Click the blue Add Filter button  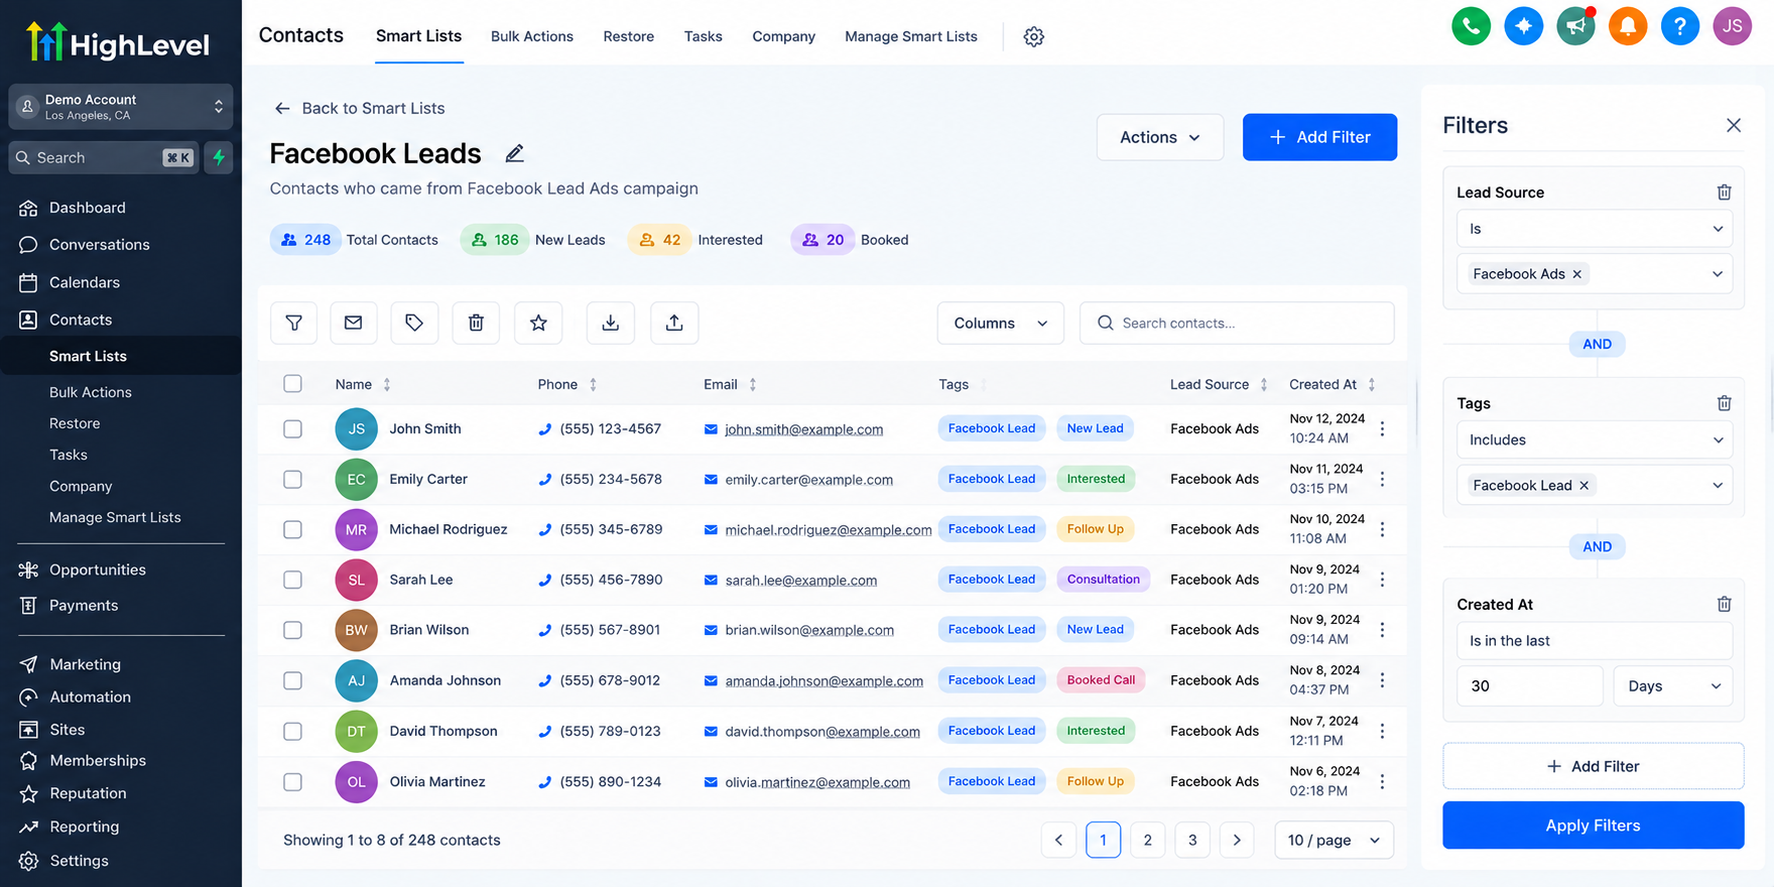click(x=1320, y=137)
